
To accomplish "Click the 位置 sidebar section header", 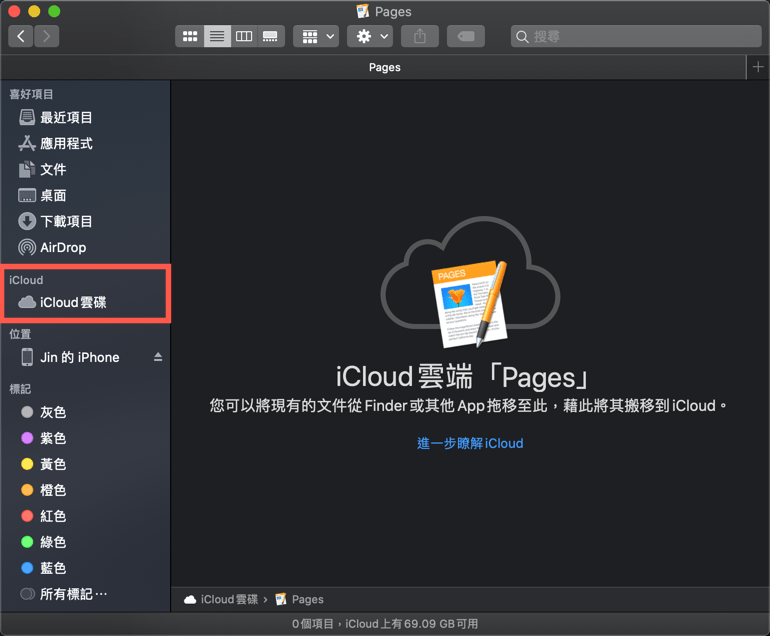I will [x=20, y=334].
